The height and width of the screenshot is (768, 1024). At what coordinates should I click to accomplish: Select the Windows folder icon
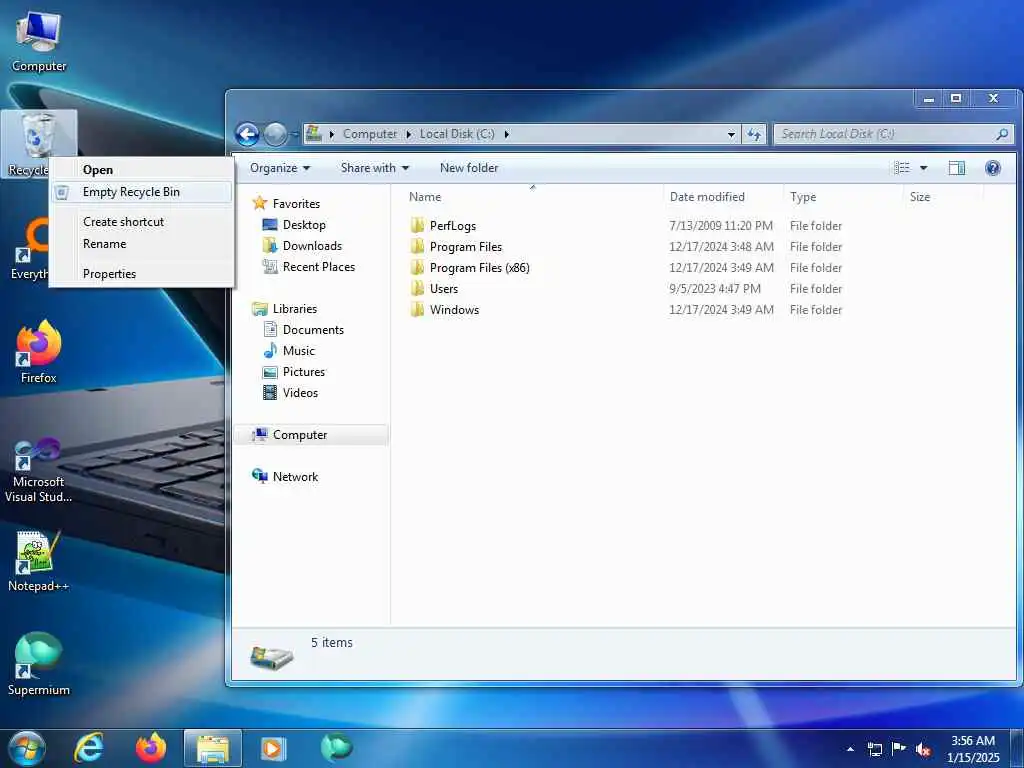418,310
